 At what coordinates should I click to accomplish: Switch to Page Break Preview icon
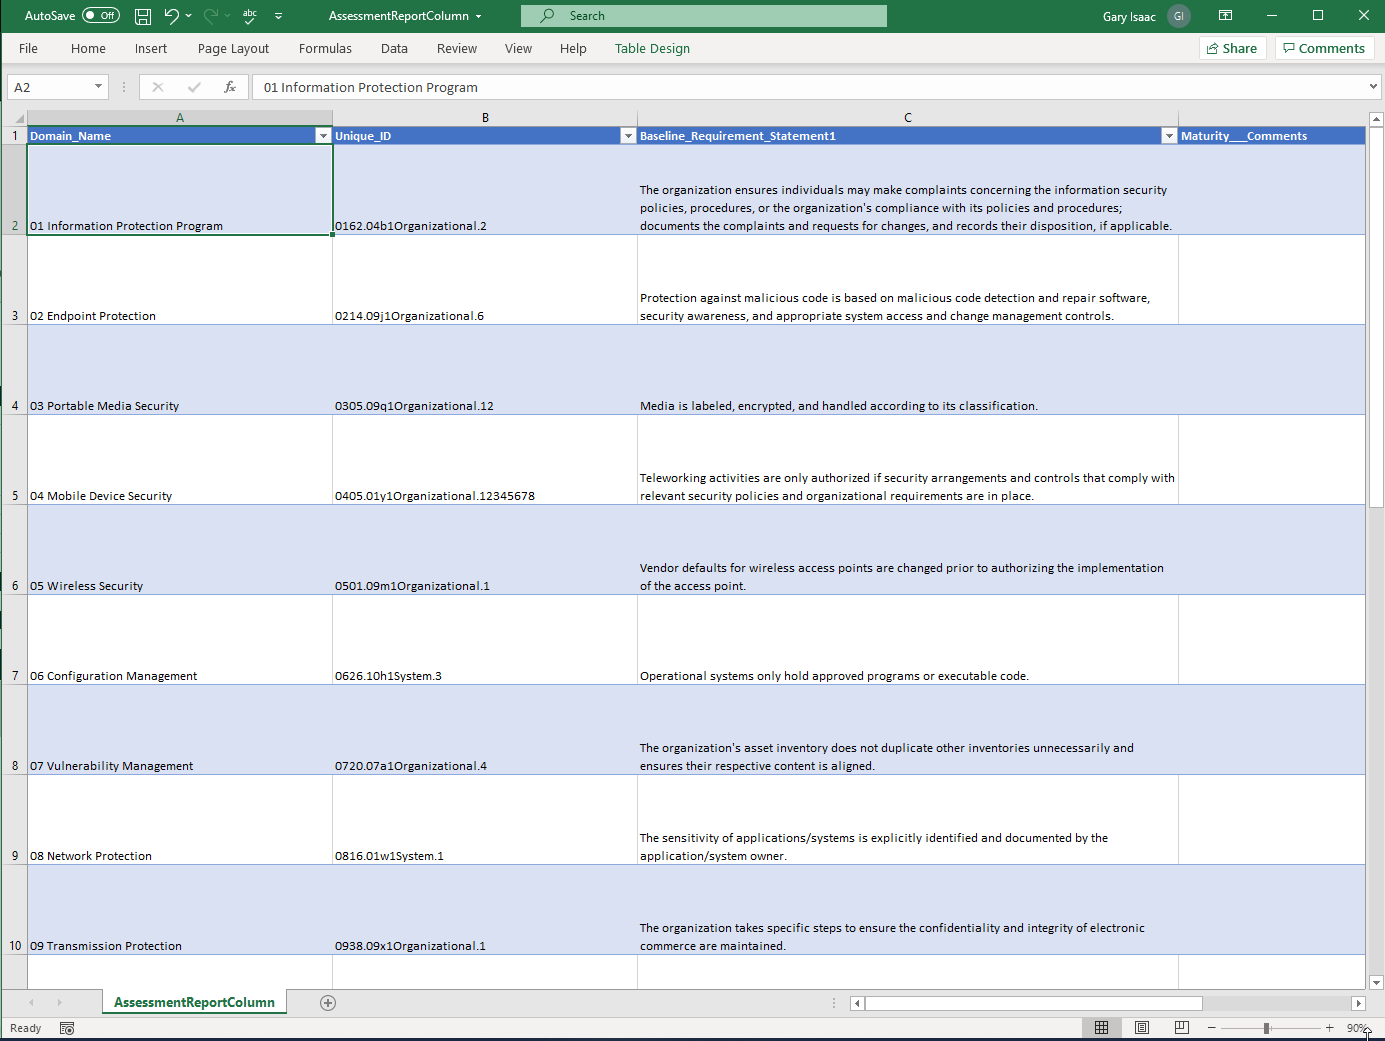point(1182,1028)
